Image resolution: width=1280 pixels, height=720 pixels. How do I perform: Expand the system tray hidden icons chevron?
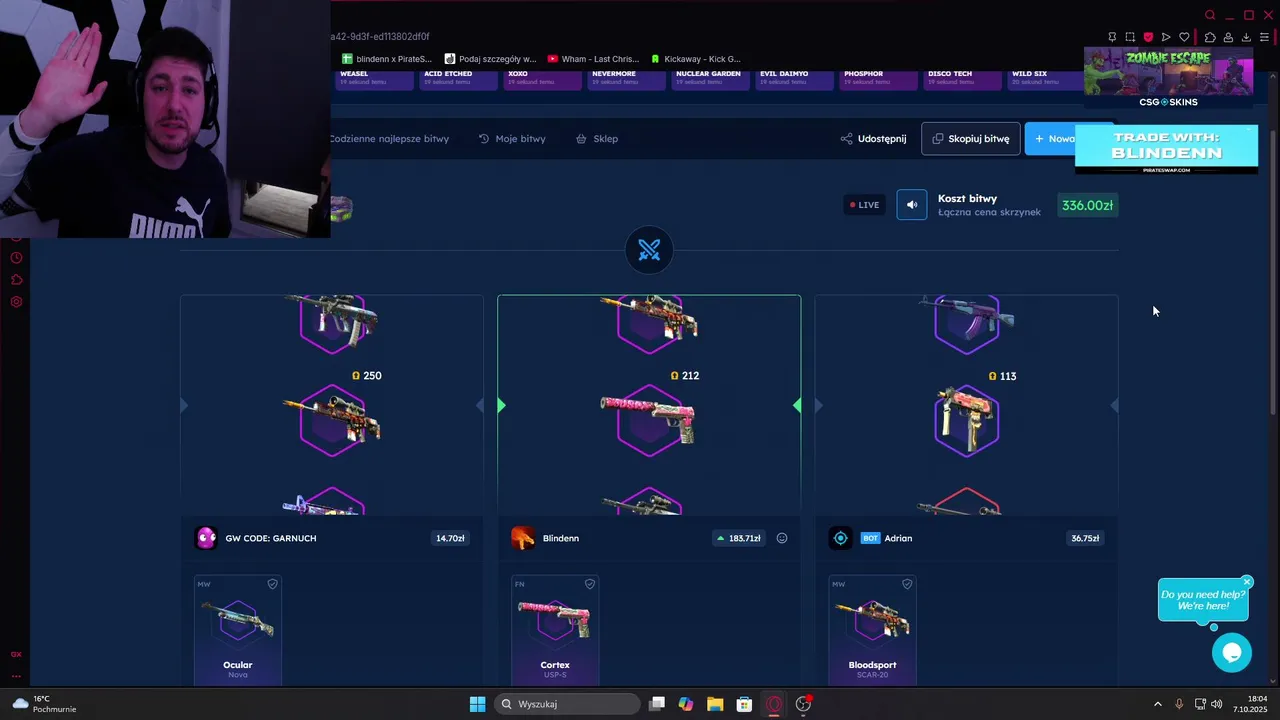click(1158, 704)
